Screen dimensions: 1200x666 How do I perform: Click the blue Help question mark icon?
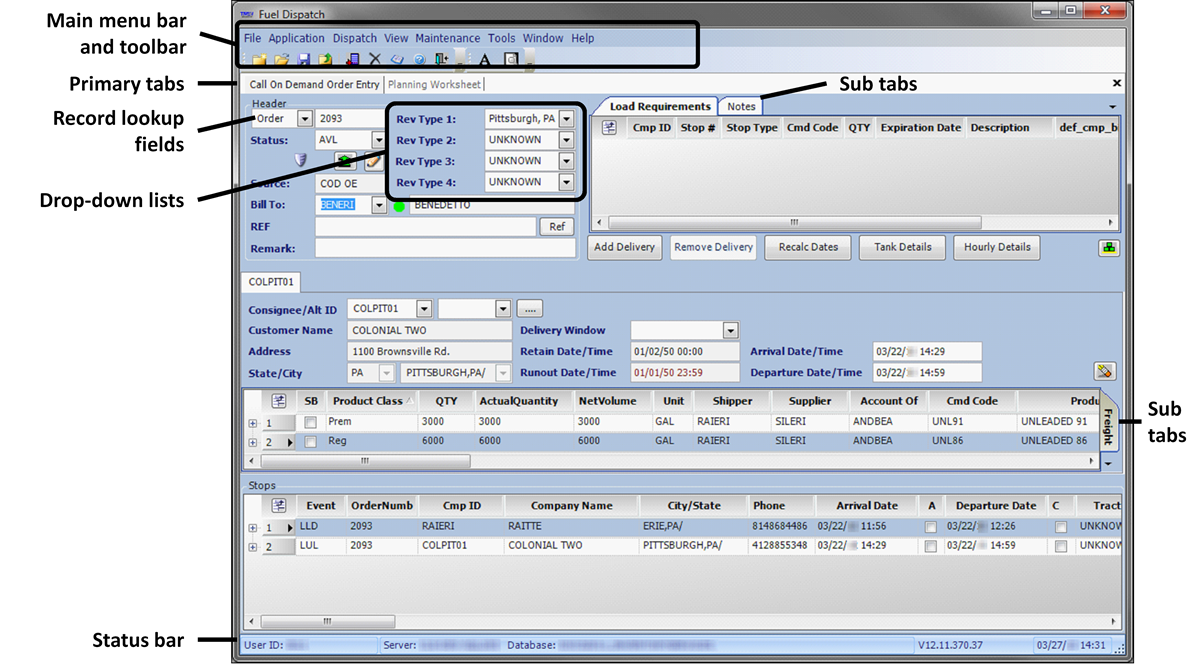420,60
